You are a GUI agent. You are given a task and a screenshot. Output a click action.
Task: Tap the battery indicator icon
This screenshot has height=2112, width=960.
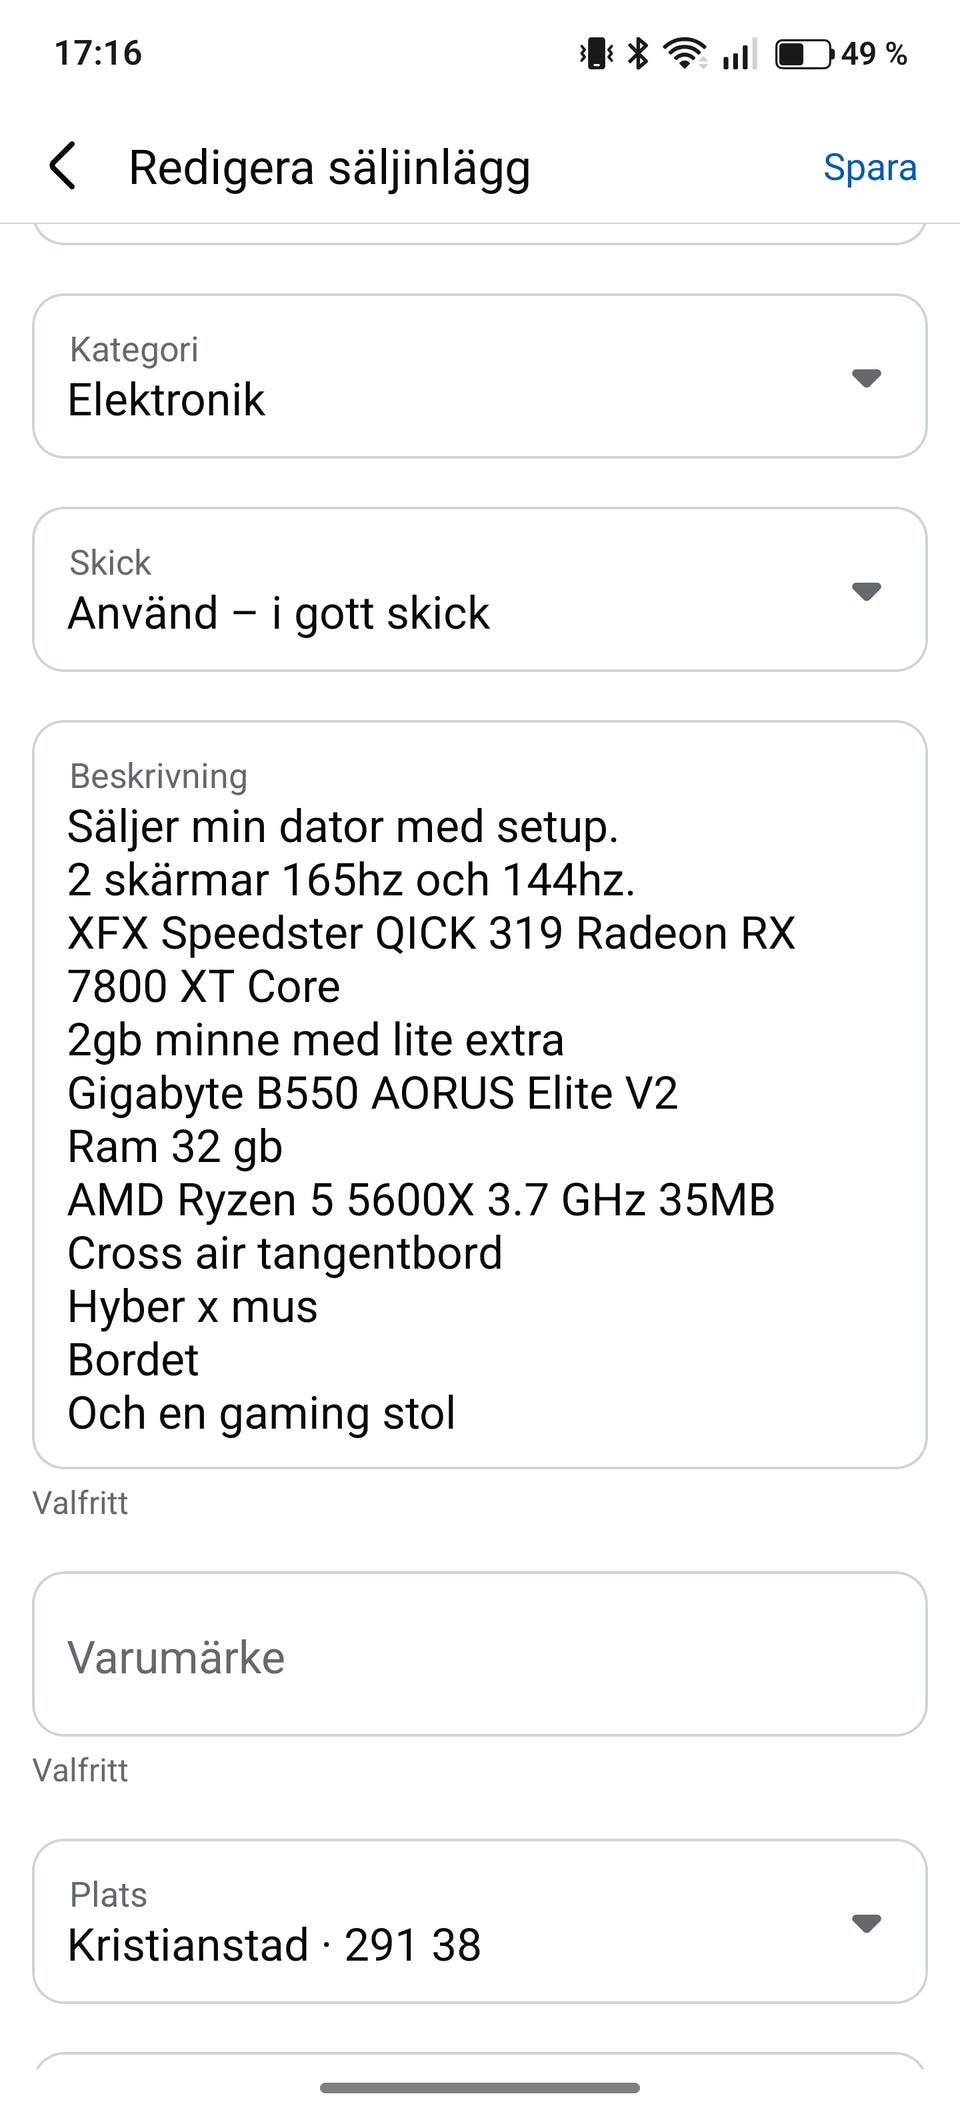click(804, 53)
